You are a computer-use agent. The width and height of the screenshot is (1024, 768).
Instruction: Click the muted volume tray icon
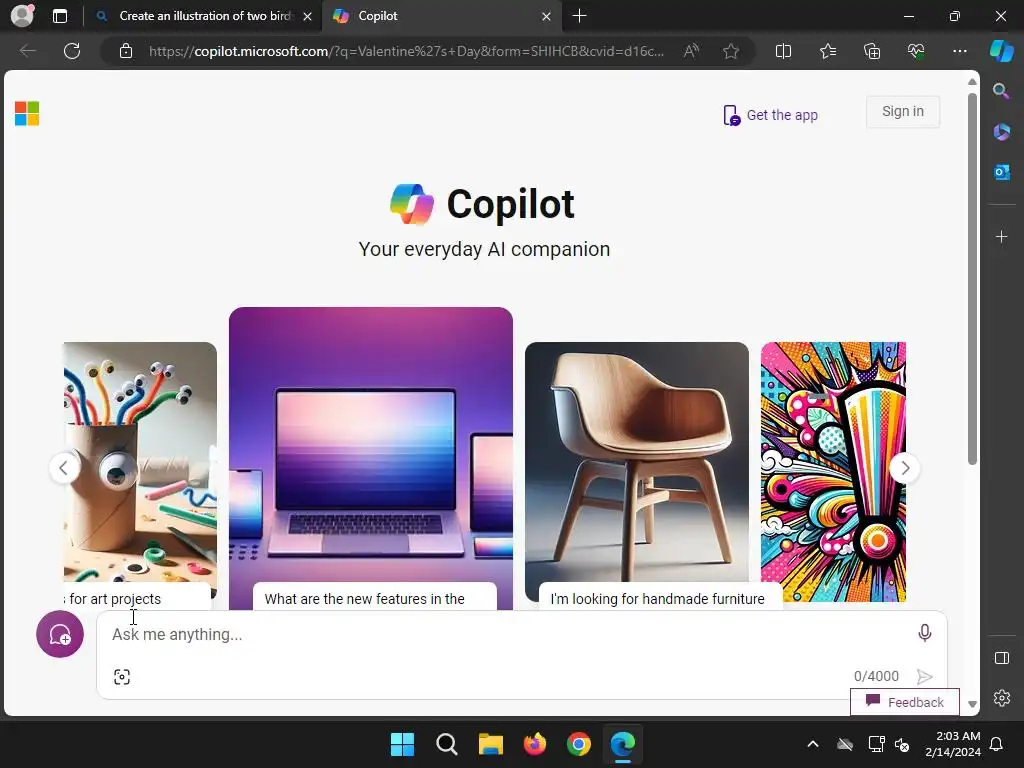tap(903, 744)
